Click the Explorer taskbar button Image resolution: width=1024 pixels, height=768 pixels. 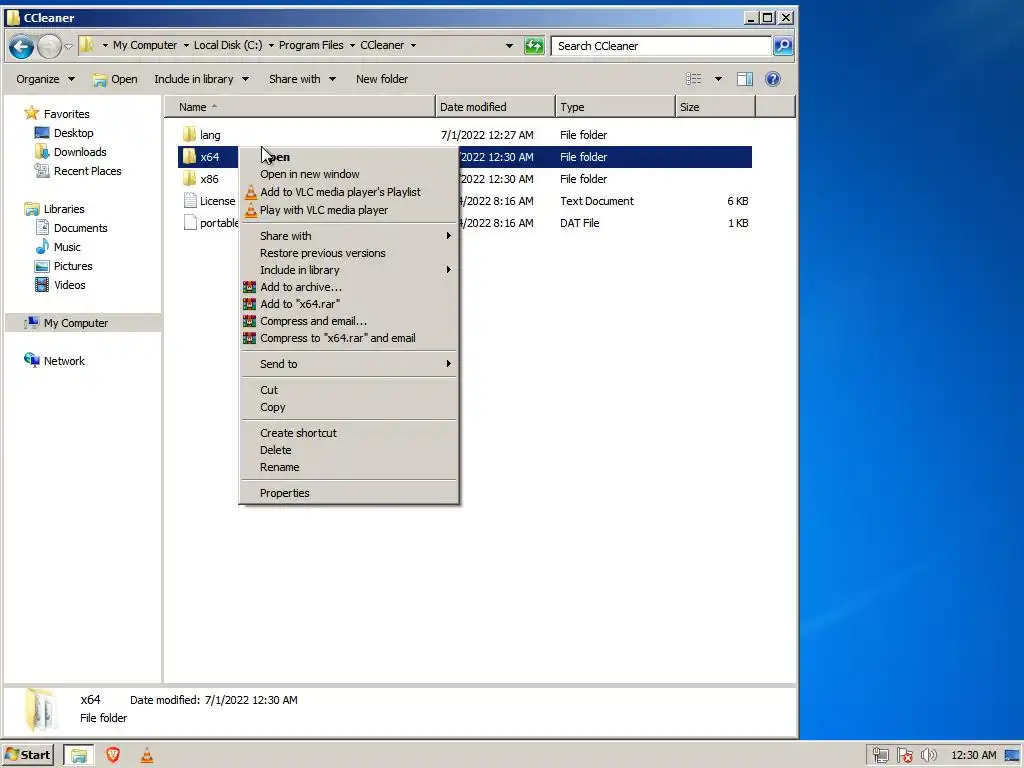pos(78,755)
